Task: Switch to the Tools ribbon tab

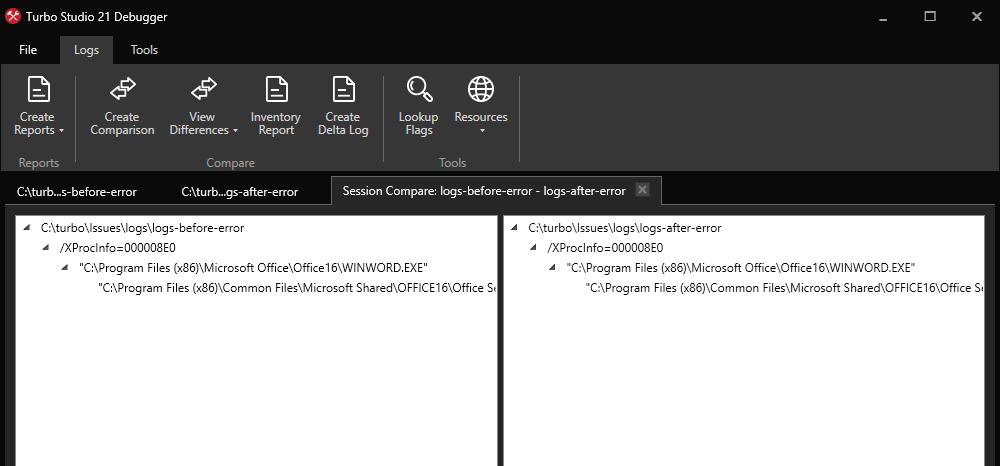Action: [x=144, y=50]
